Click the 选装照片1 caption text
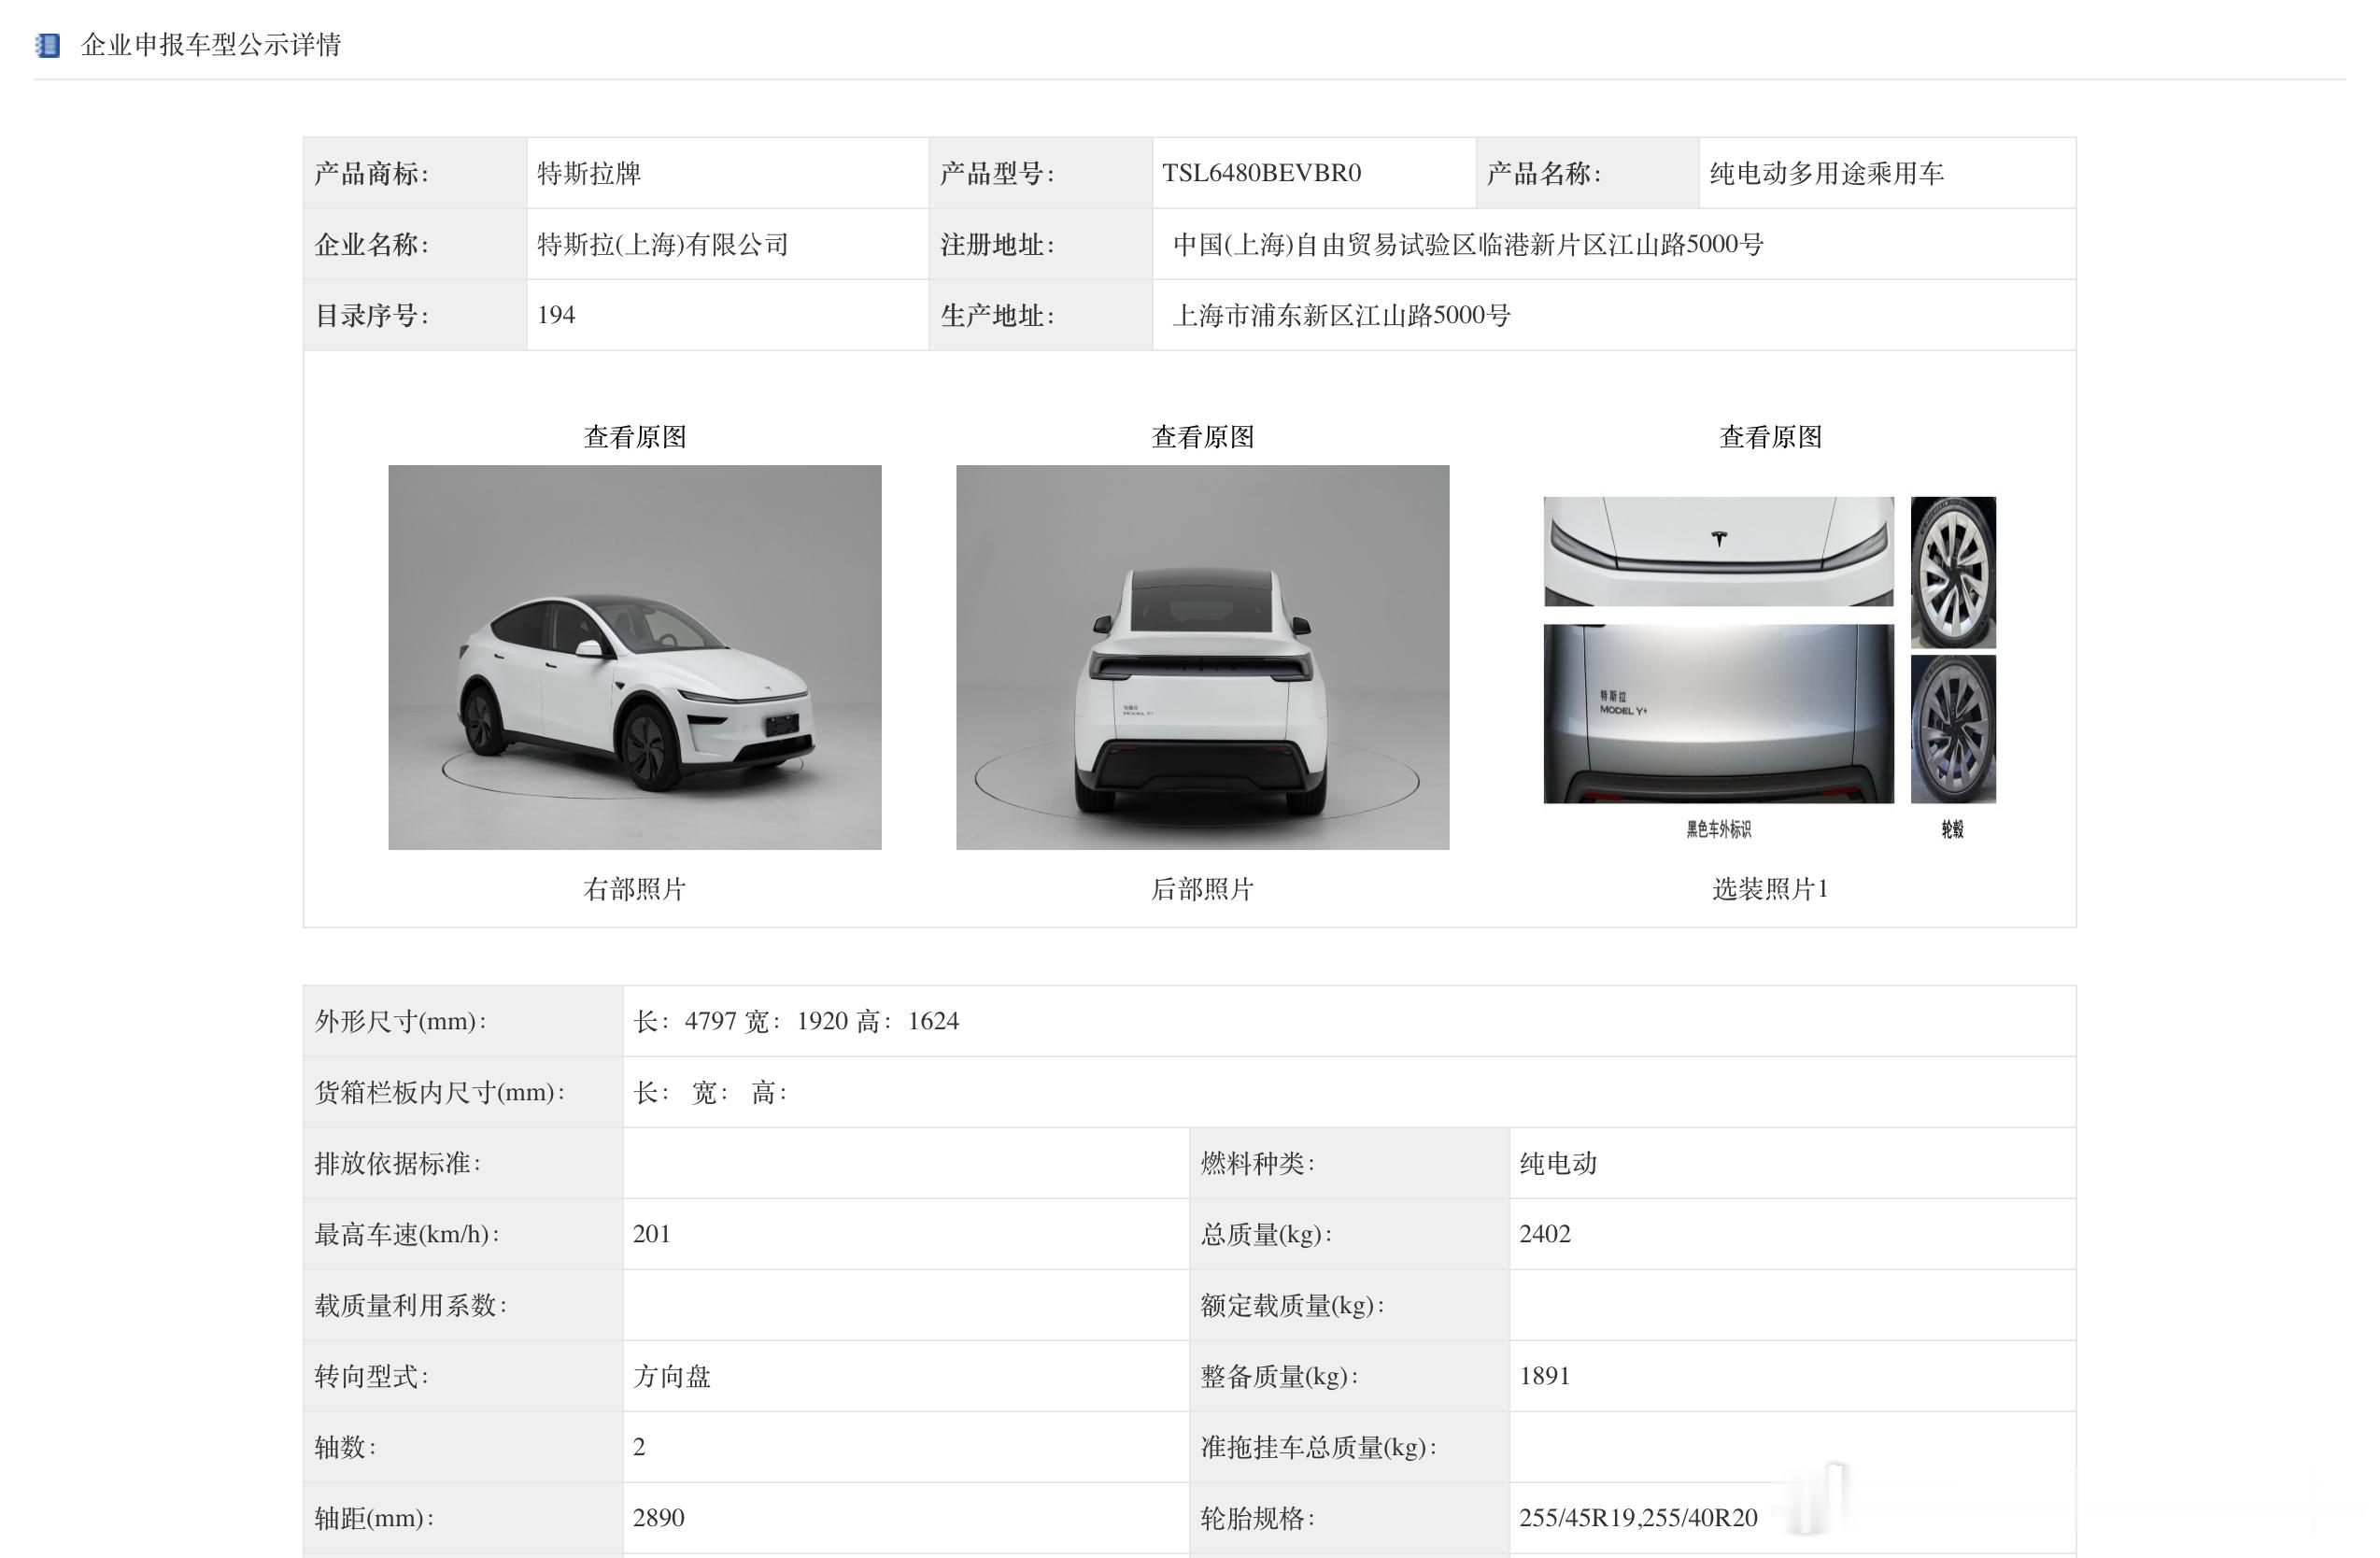 click(x=1769, y=889)
